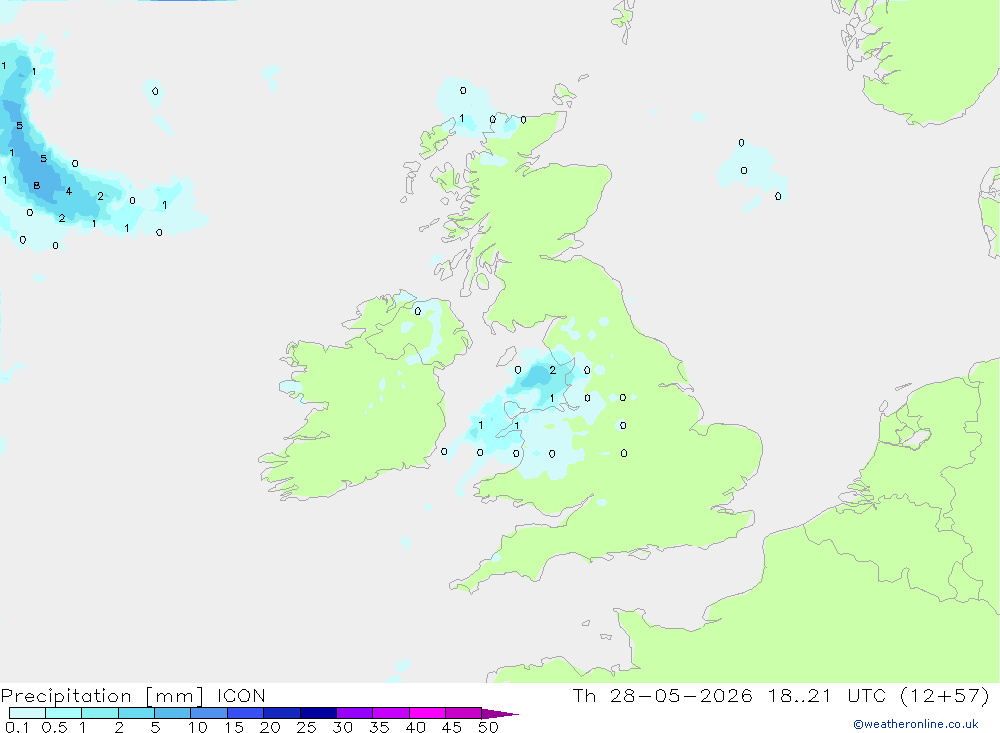The height and width of the screenshot is (733, 1000).
Task: Click the legend value '40'
Action: 415,727
